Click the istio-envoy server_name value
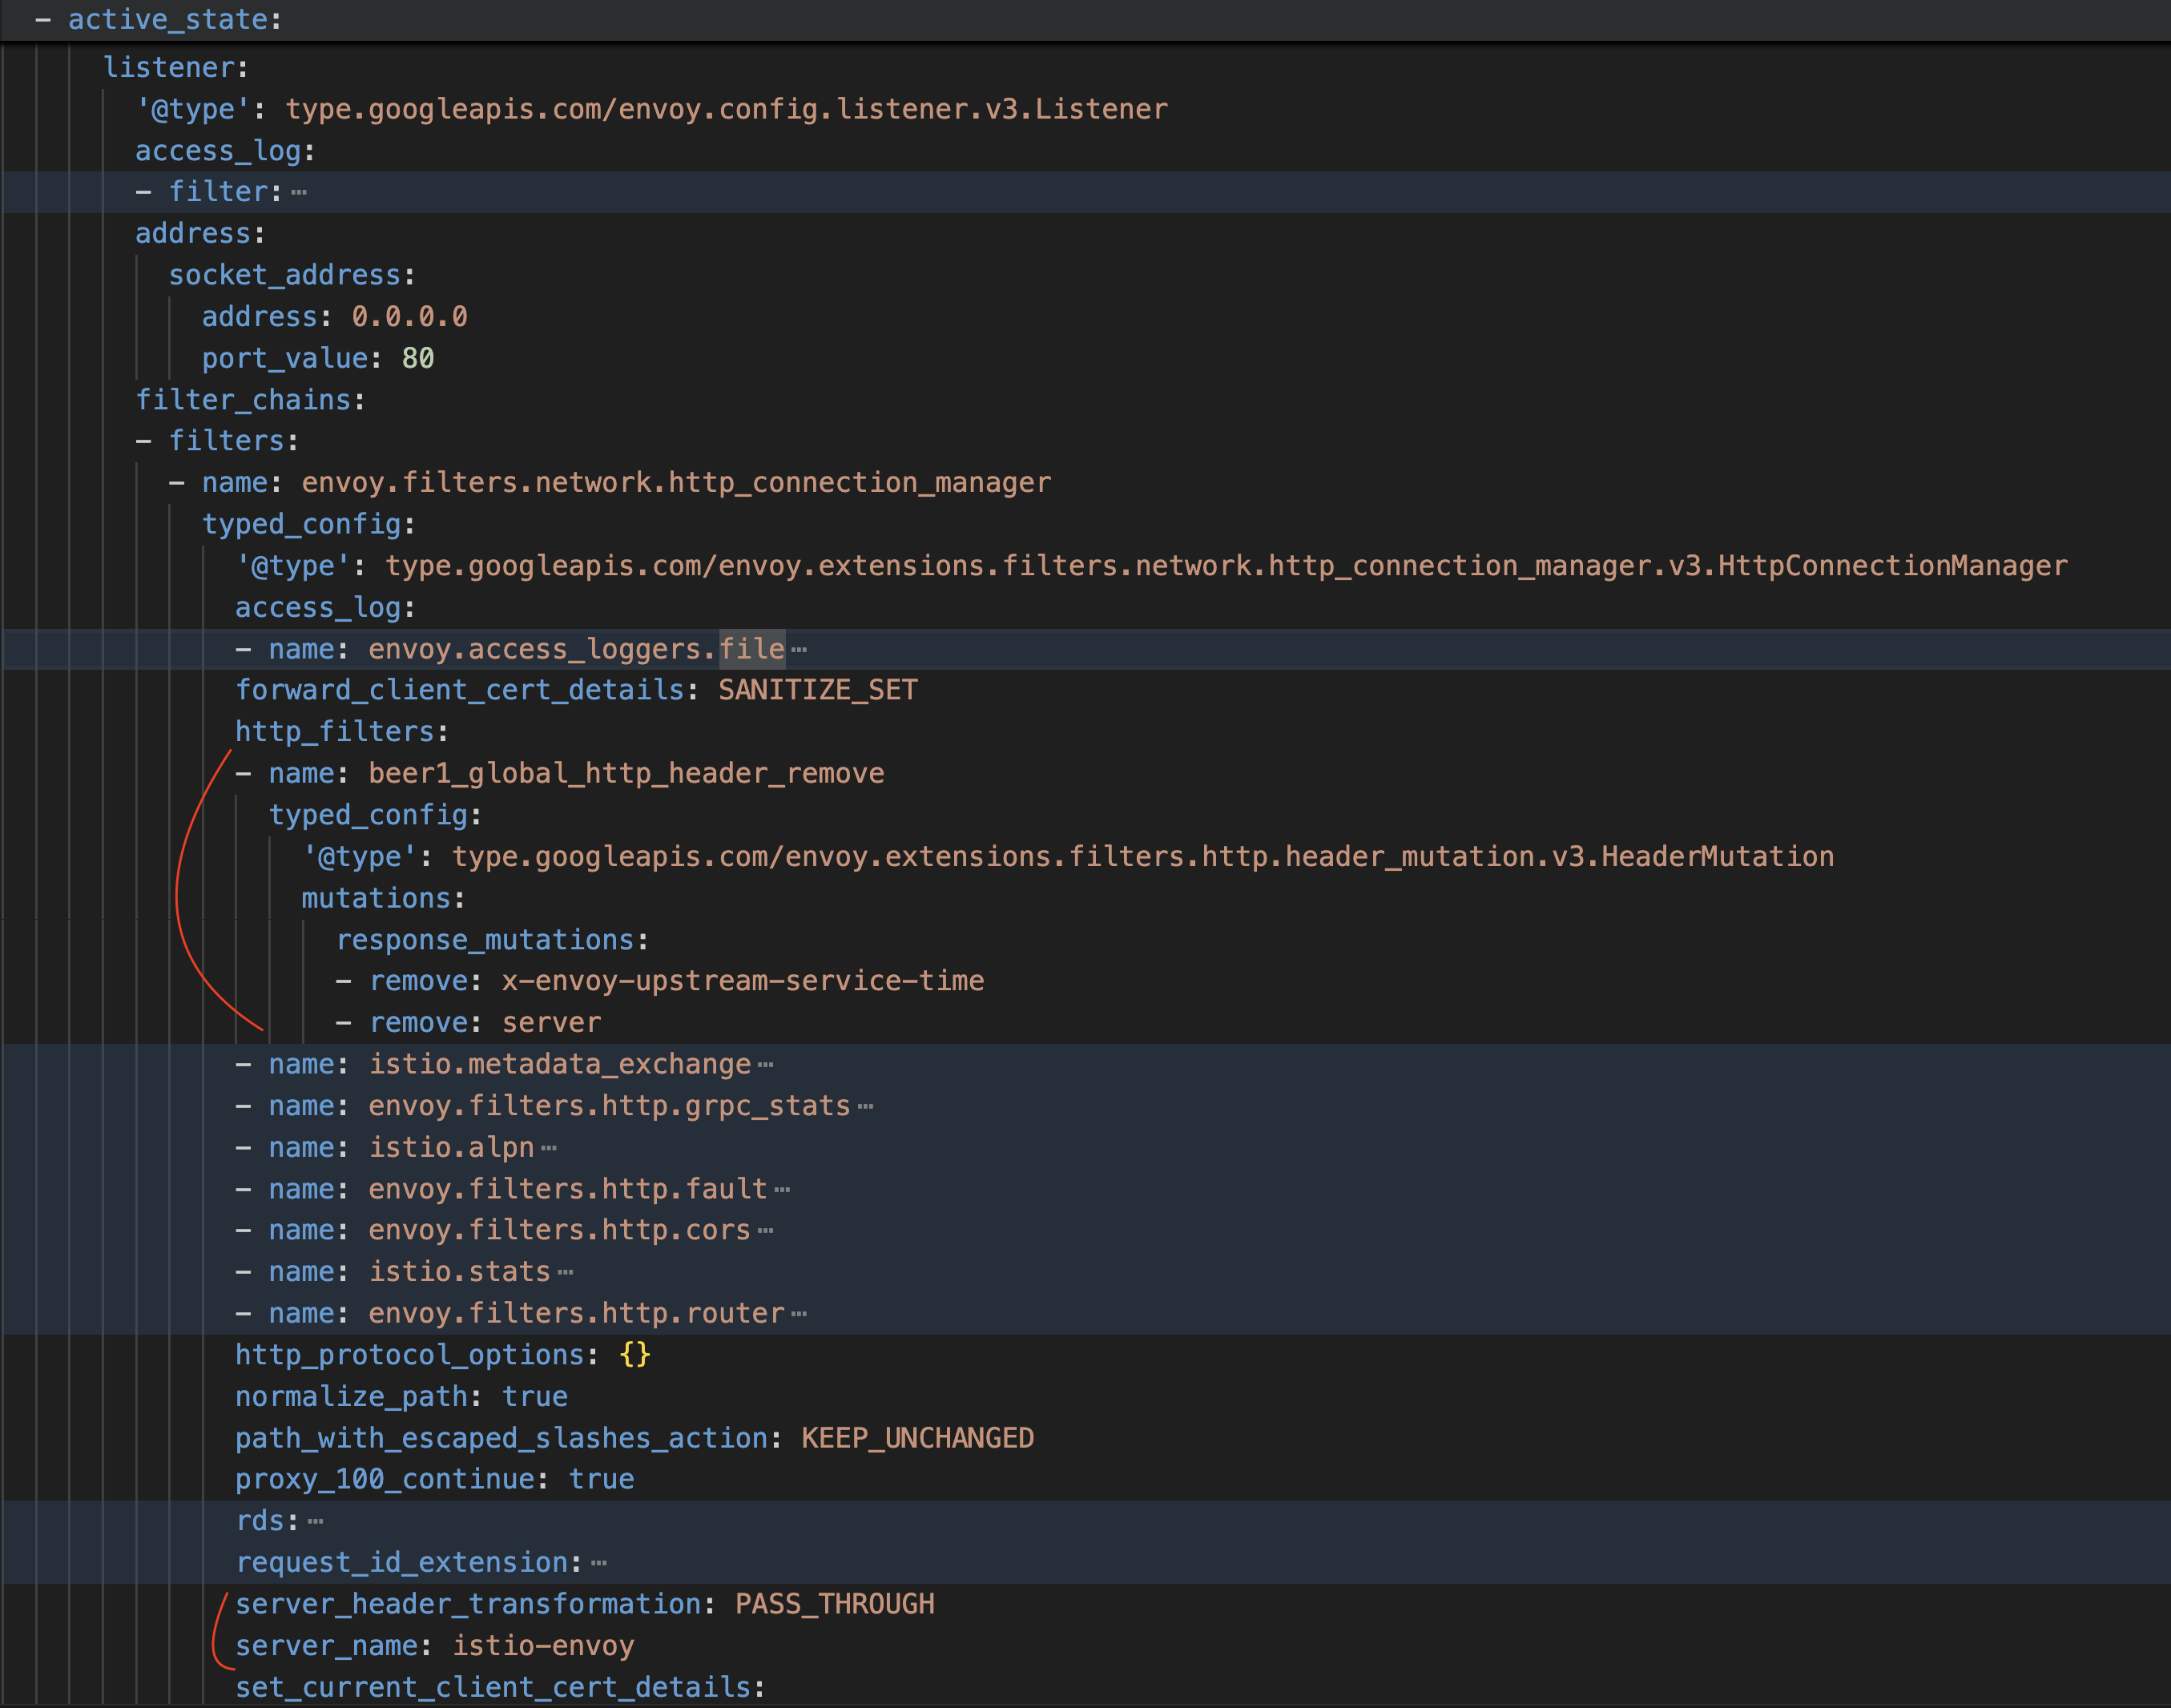Screen dimensions: 2171x1708 coord(543,1646)
